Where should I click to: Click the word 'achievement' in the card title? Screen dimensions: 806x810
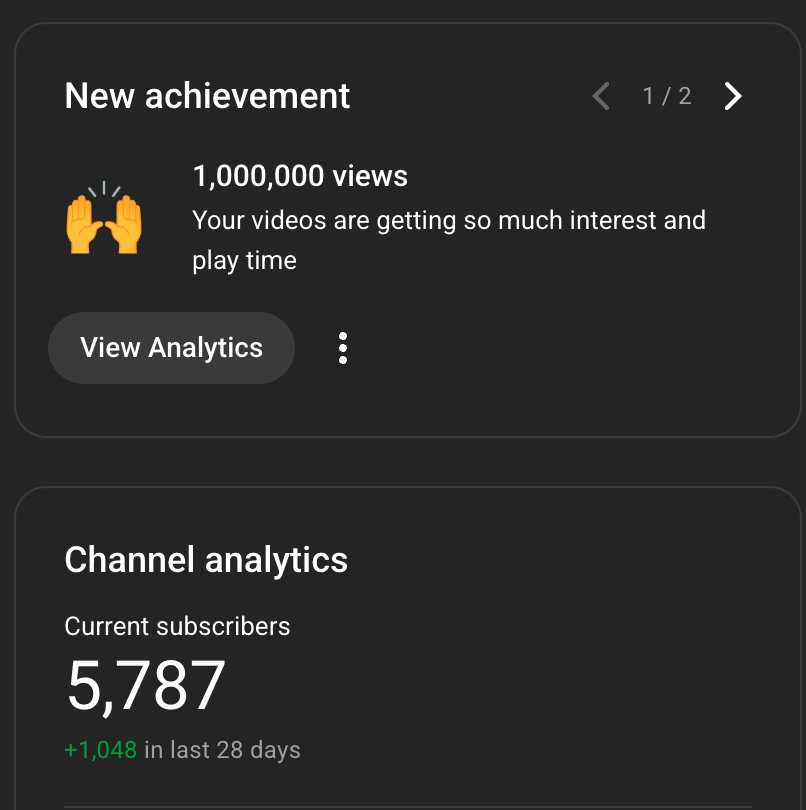click(x=247, y=96)
